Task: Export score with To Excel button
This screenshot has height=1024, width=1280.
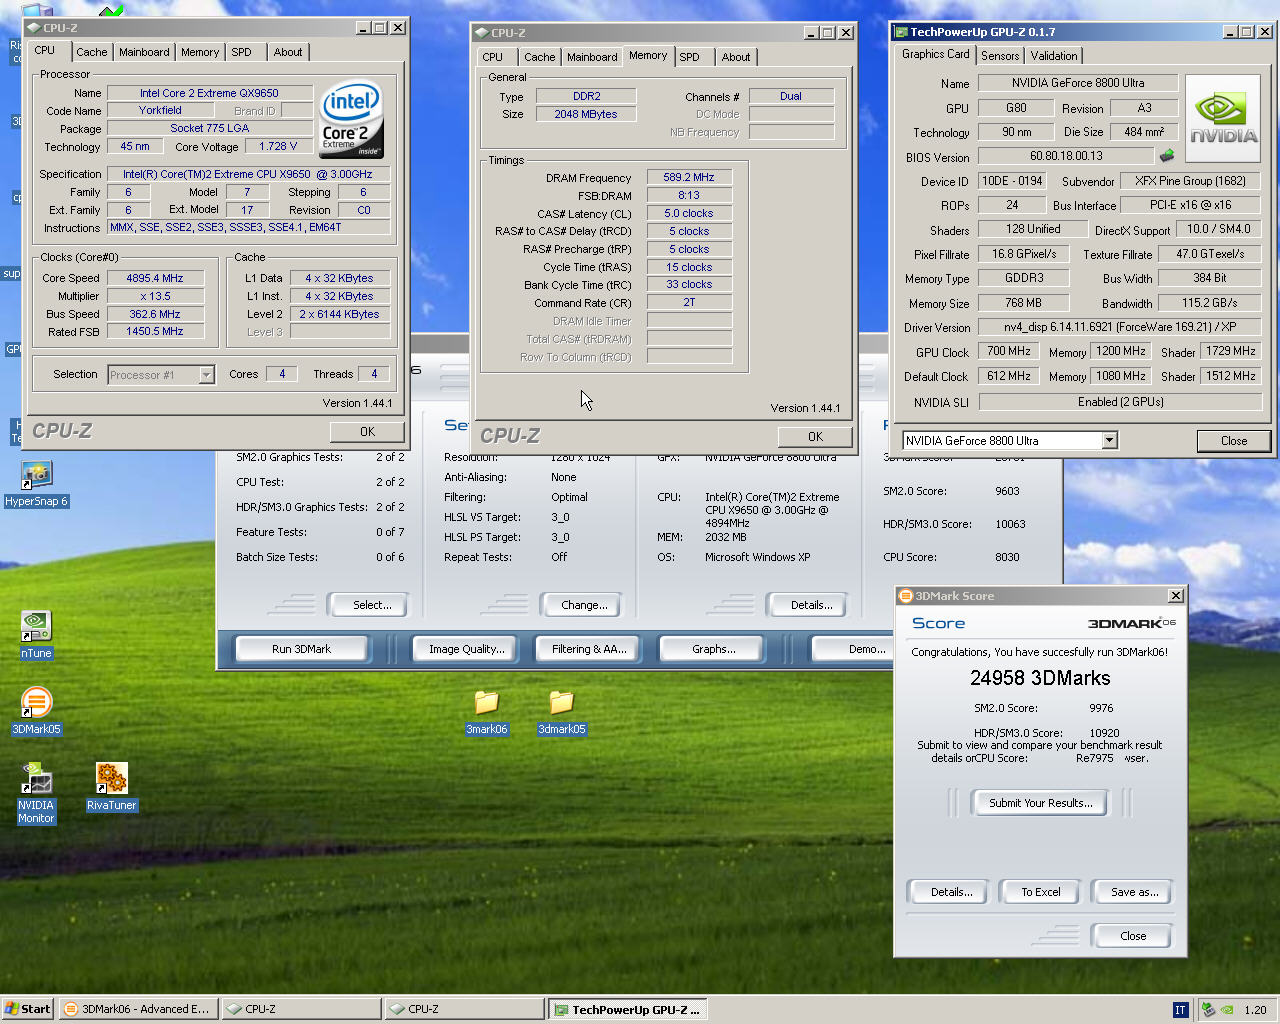Action: (1040, 892)
